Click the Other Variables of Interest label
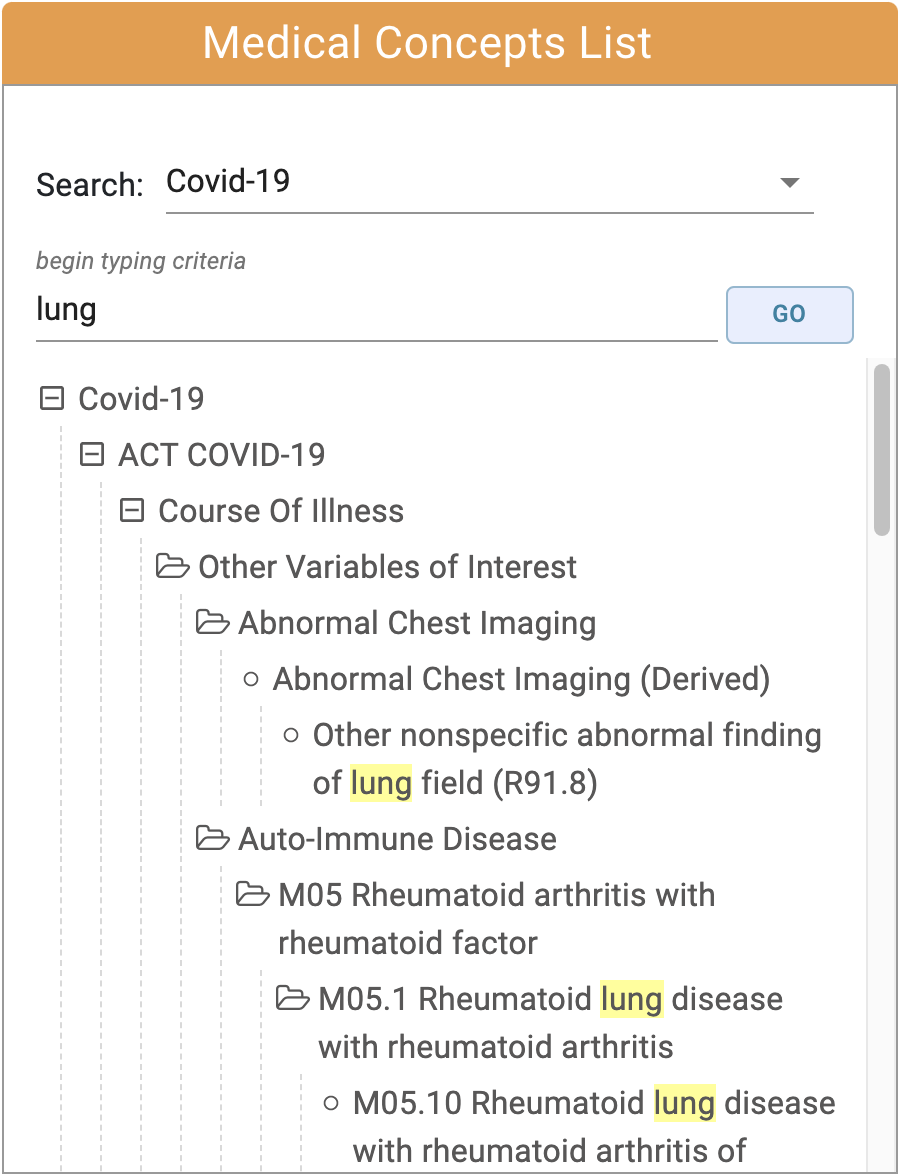This screenshot has height=1176, width=900. tap(387, 567)
